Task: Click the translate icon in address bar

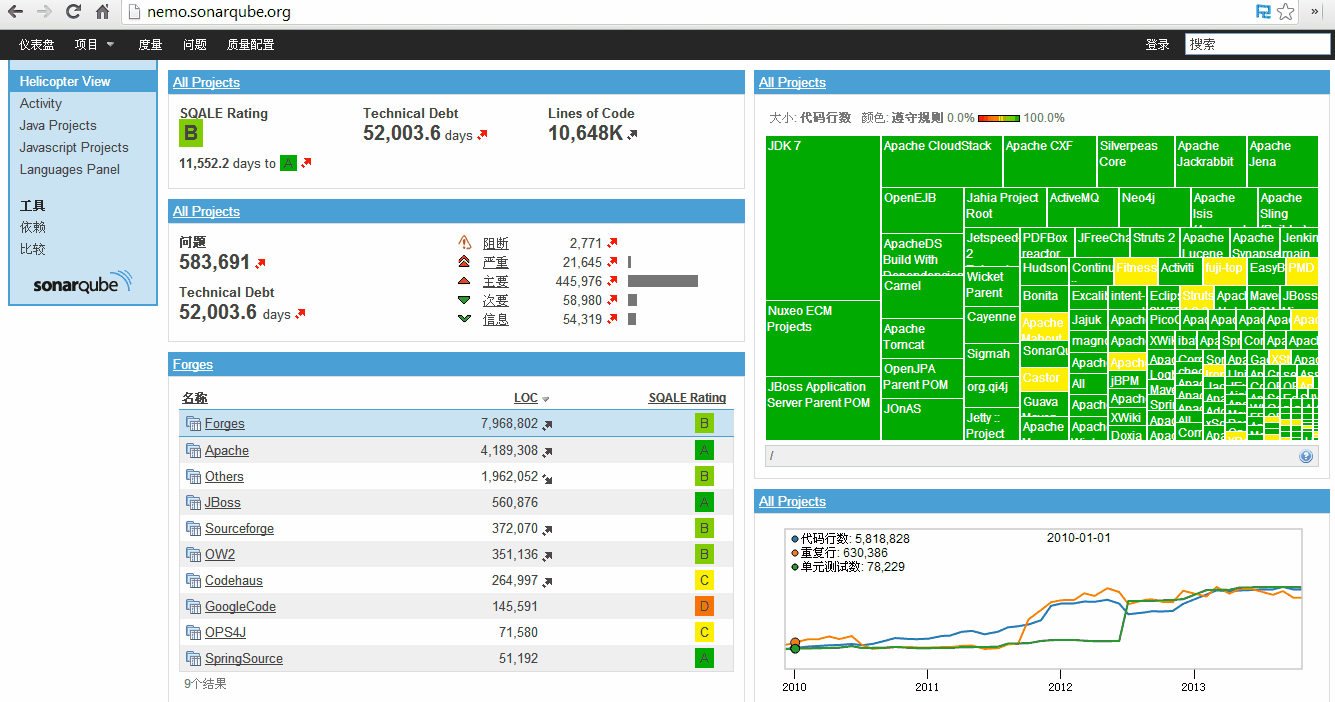Action: [1264, 12]
